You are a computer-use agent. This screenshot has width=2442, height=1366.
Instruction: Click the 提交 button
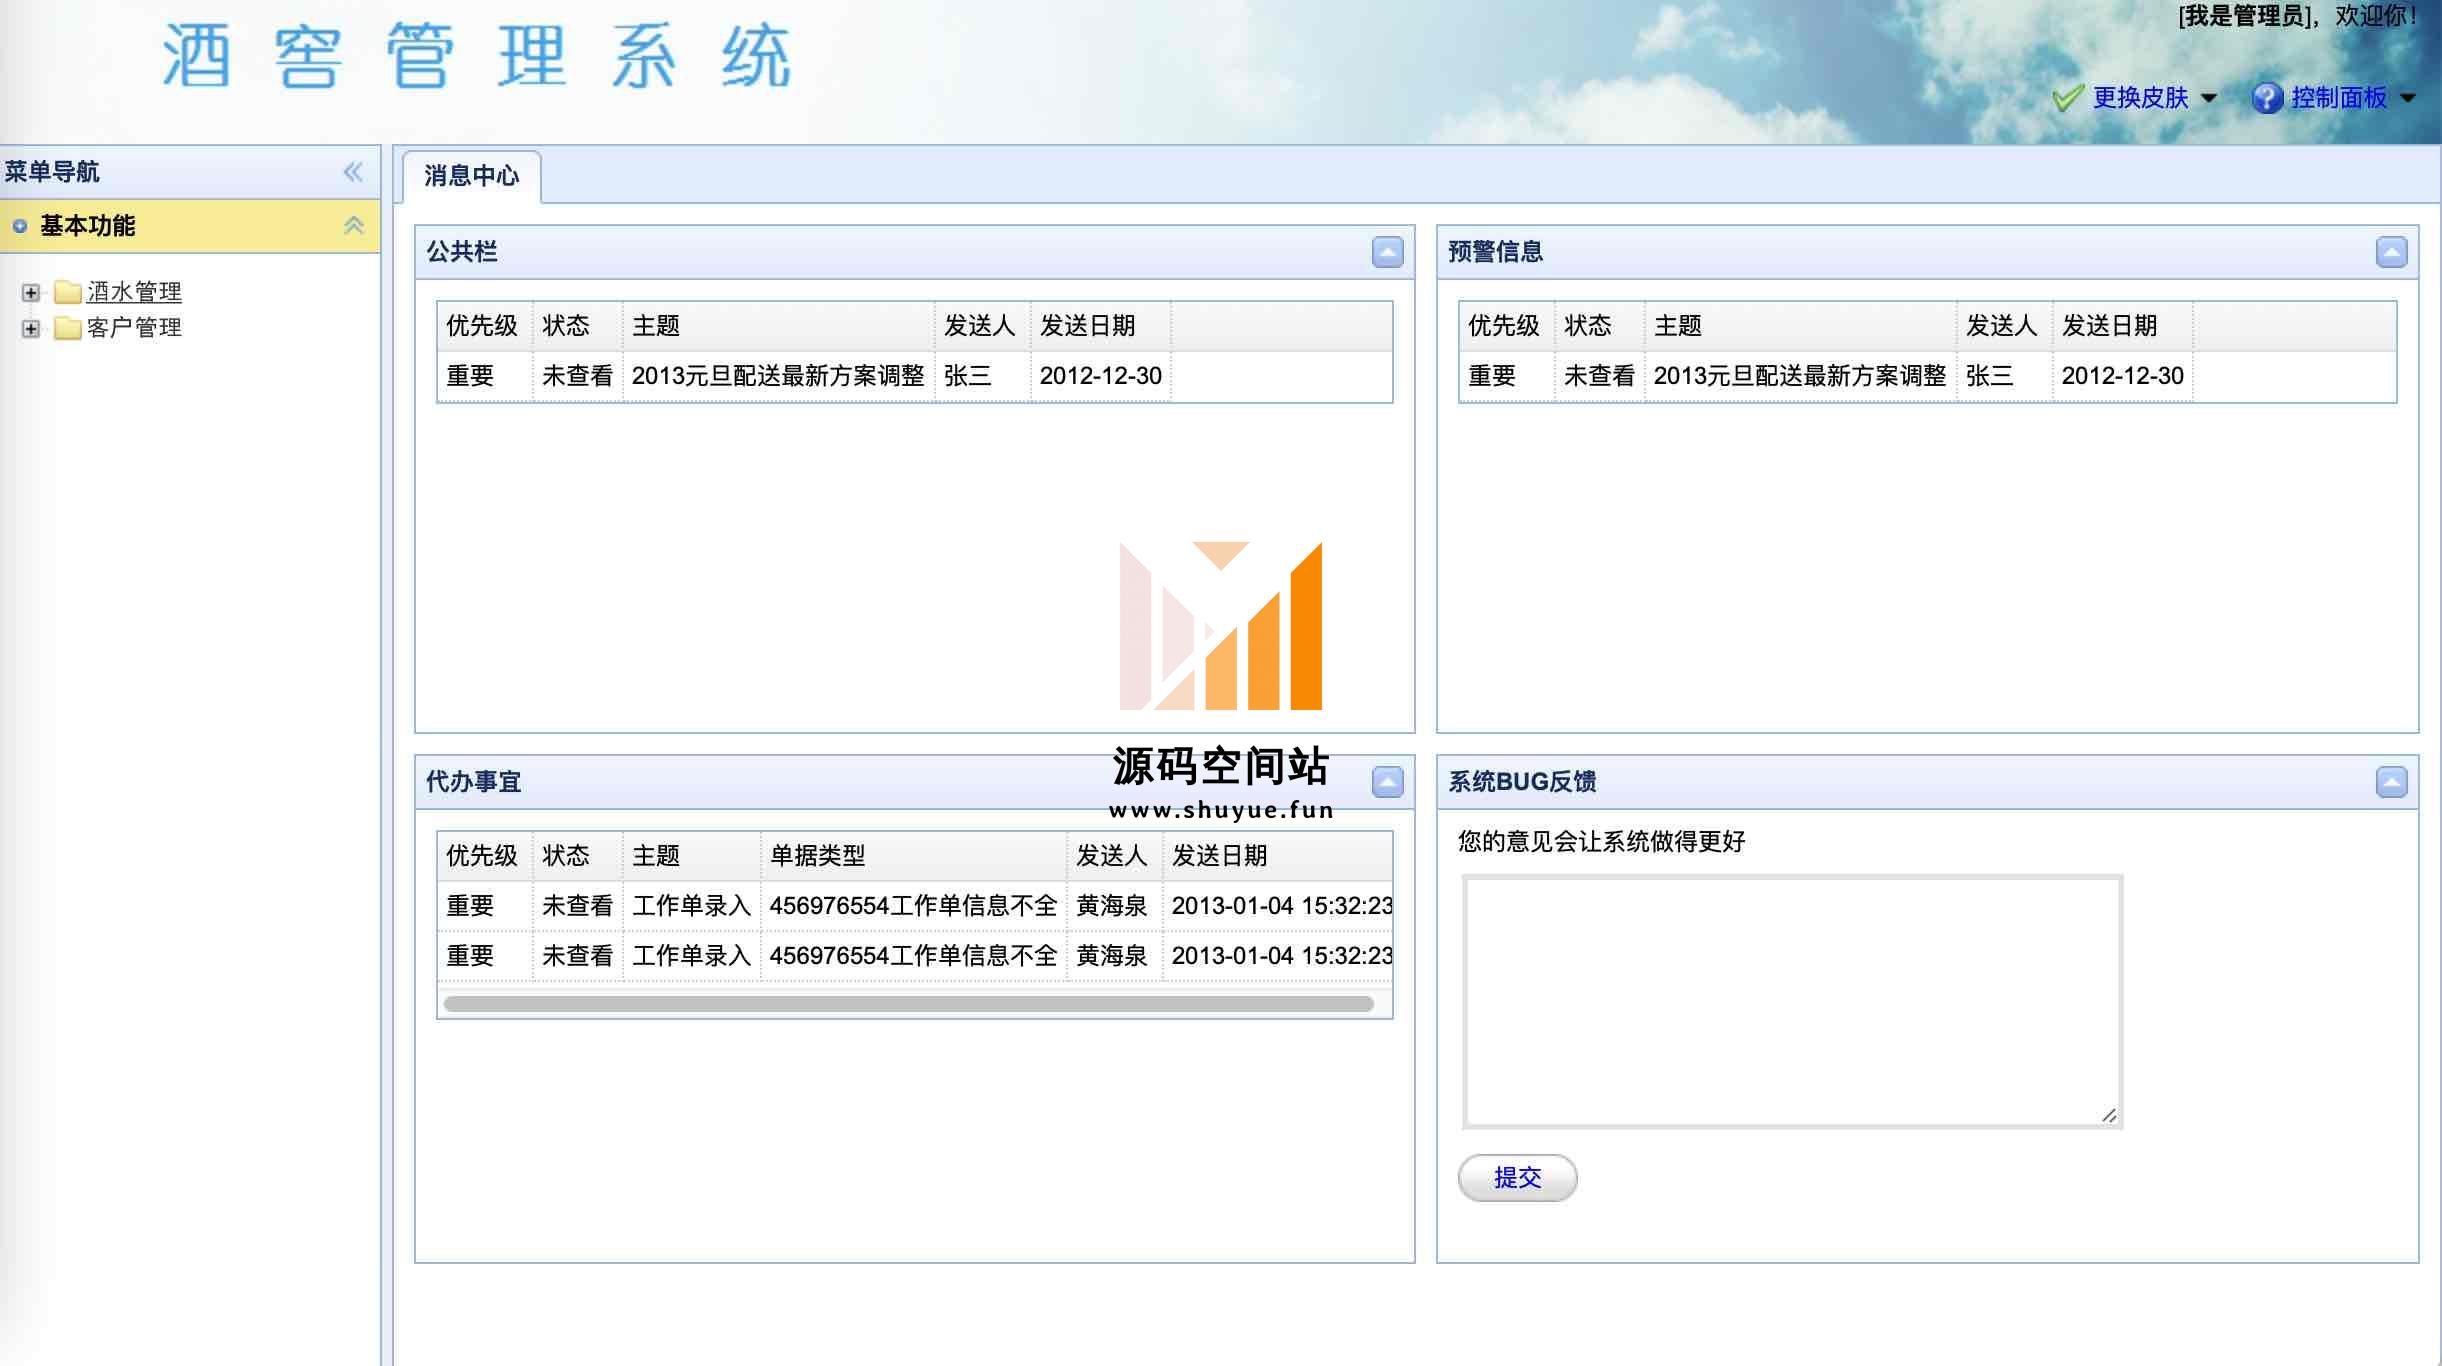tap(1517, 1178)
